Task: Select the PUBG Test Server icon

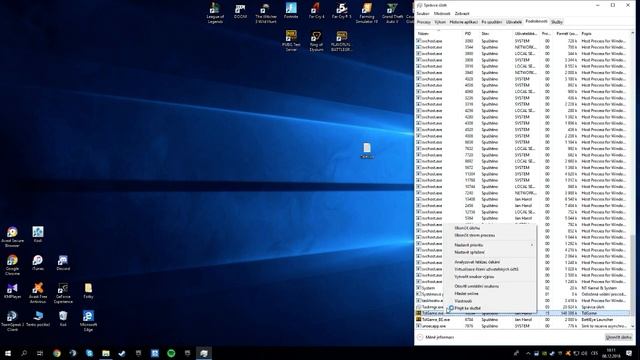Action: (x=291, y=40)
